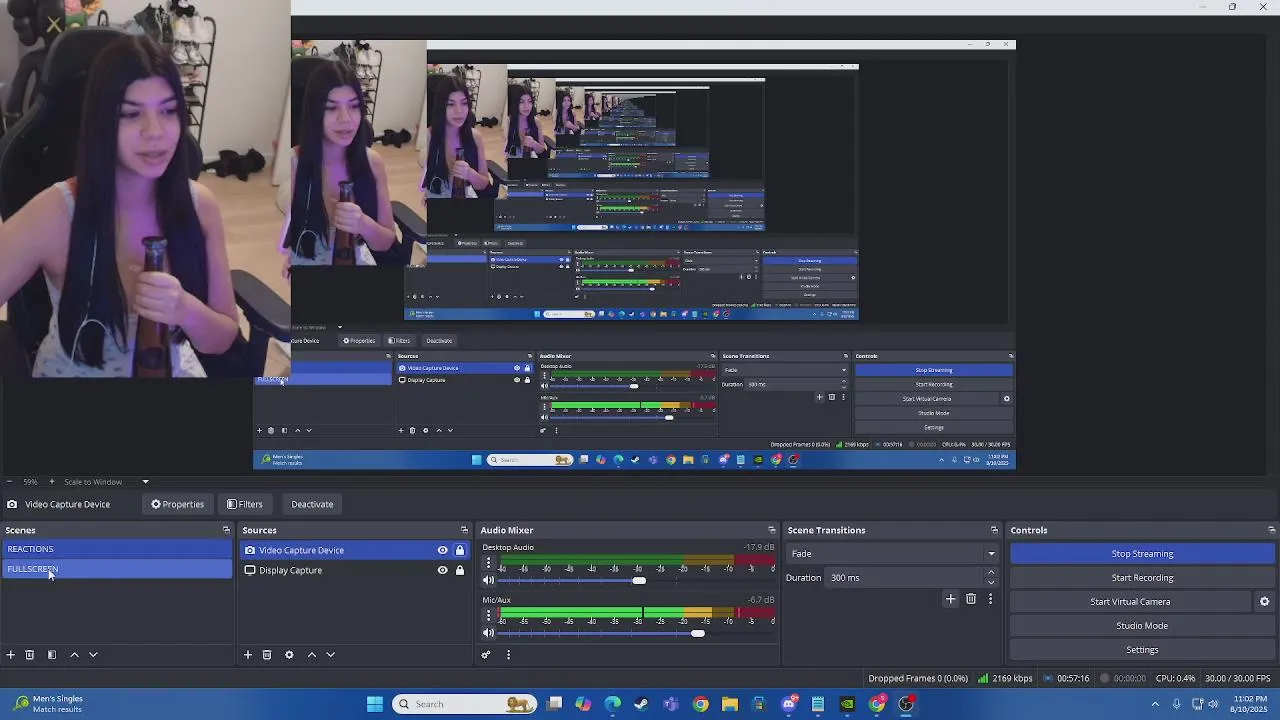Open Microsoft Teams from taskbar
1280x720 pixels.
click(x=670, y=704)
